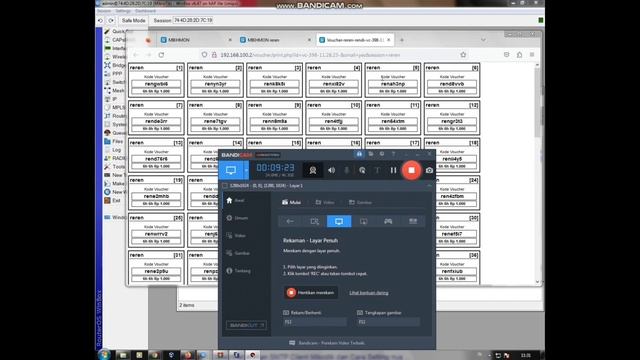Viewport: 640px width, 360px height.
Task: Click the BANDICUT button
Action: coord(247,325)
